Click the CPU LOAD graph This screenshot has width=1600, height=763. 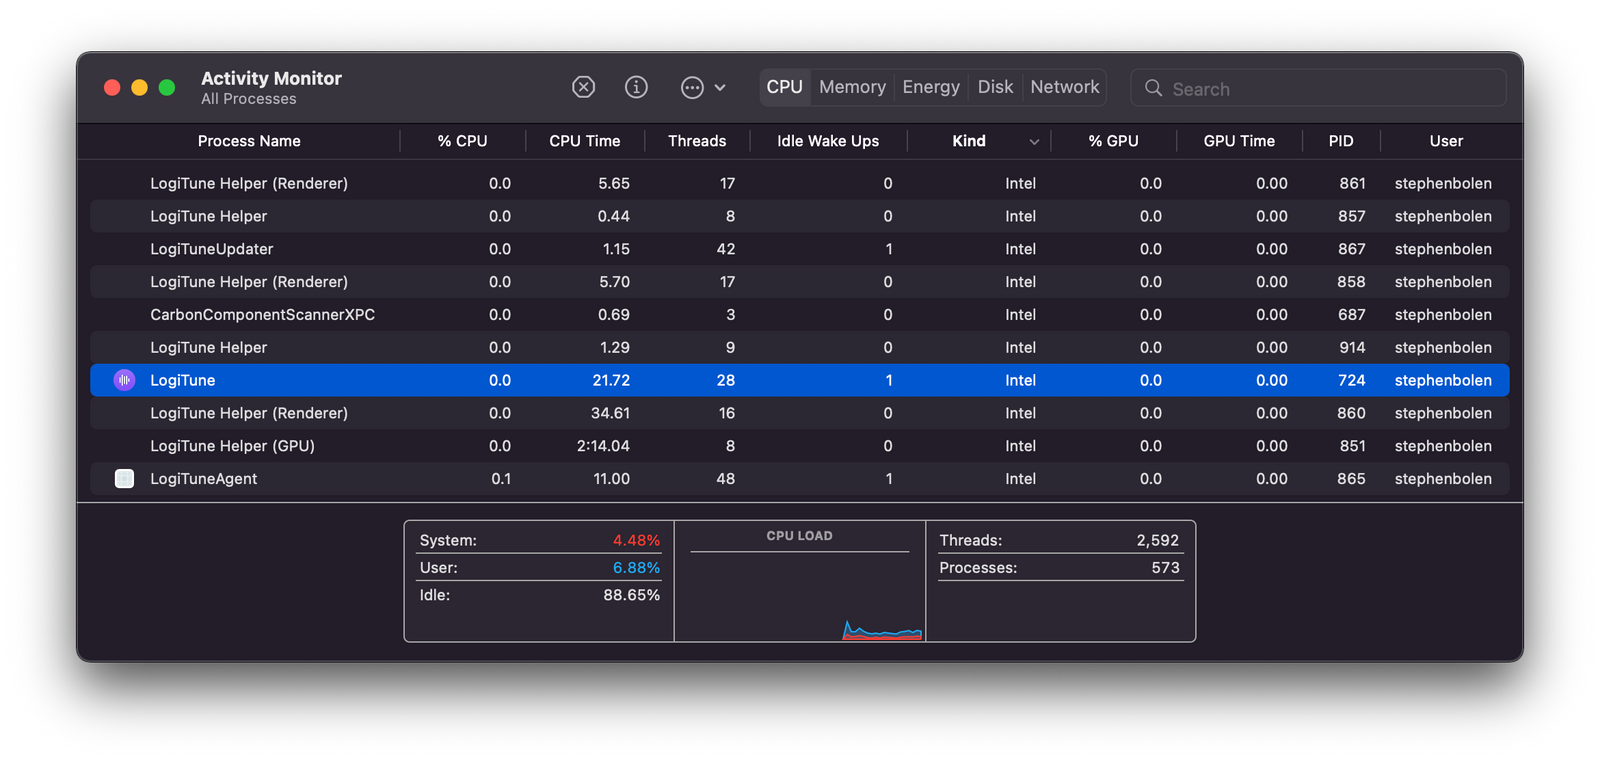800,596
